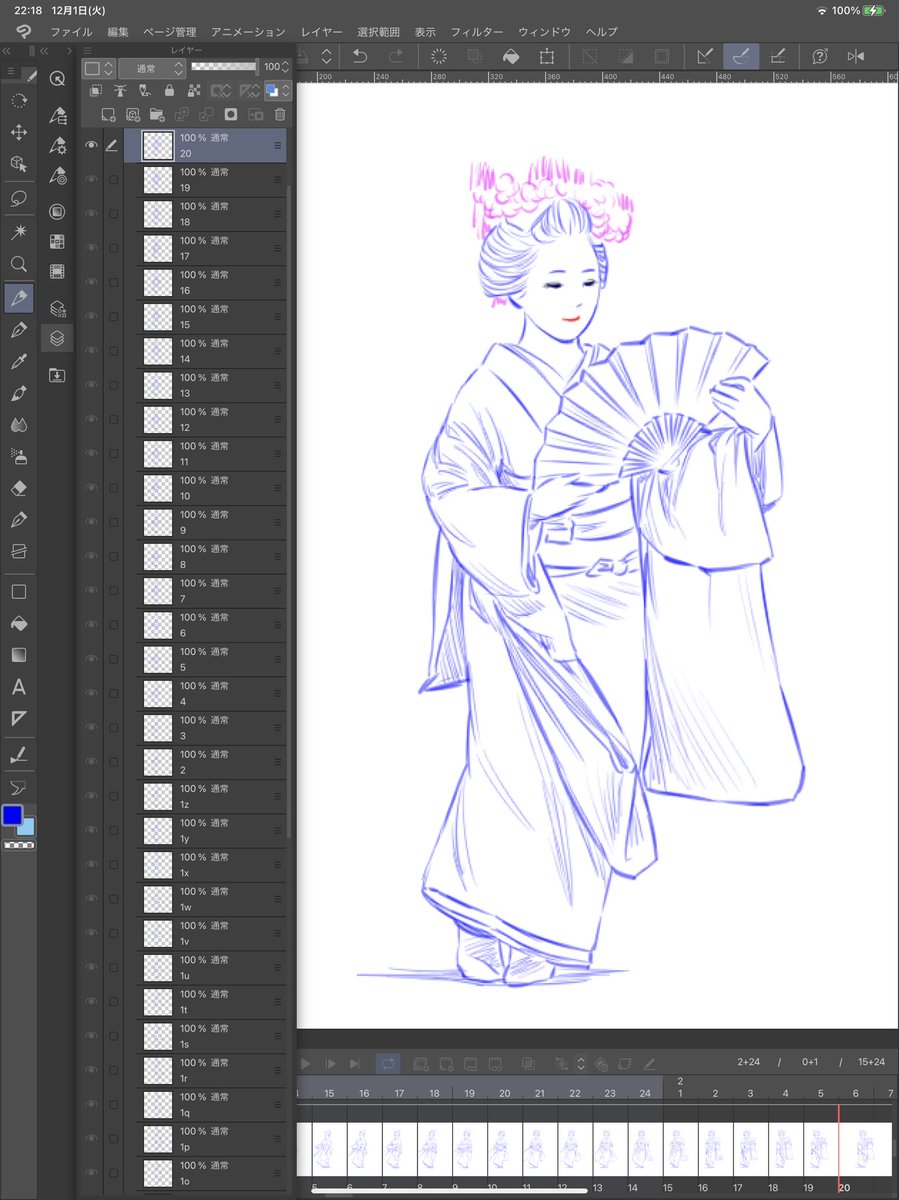
Task: Hide layer 20 with the eye icon
Action: tap(92, 145)
